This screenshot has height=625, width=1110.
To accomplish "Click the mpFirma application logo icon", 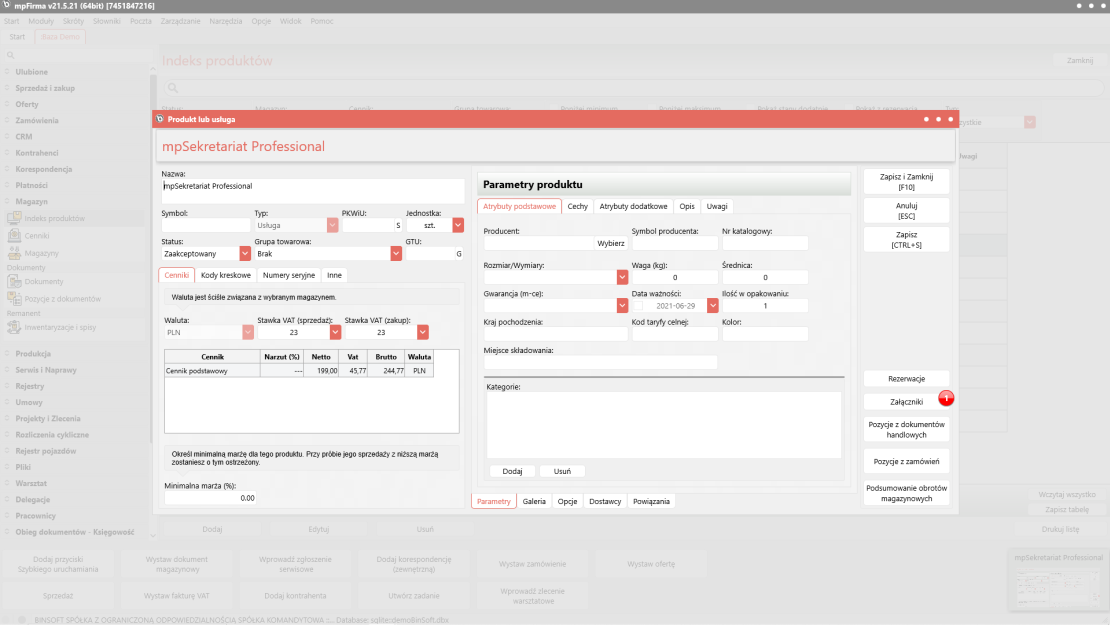I will (x=6, y=5).
